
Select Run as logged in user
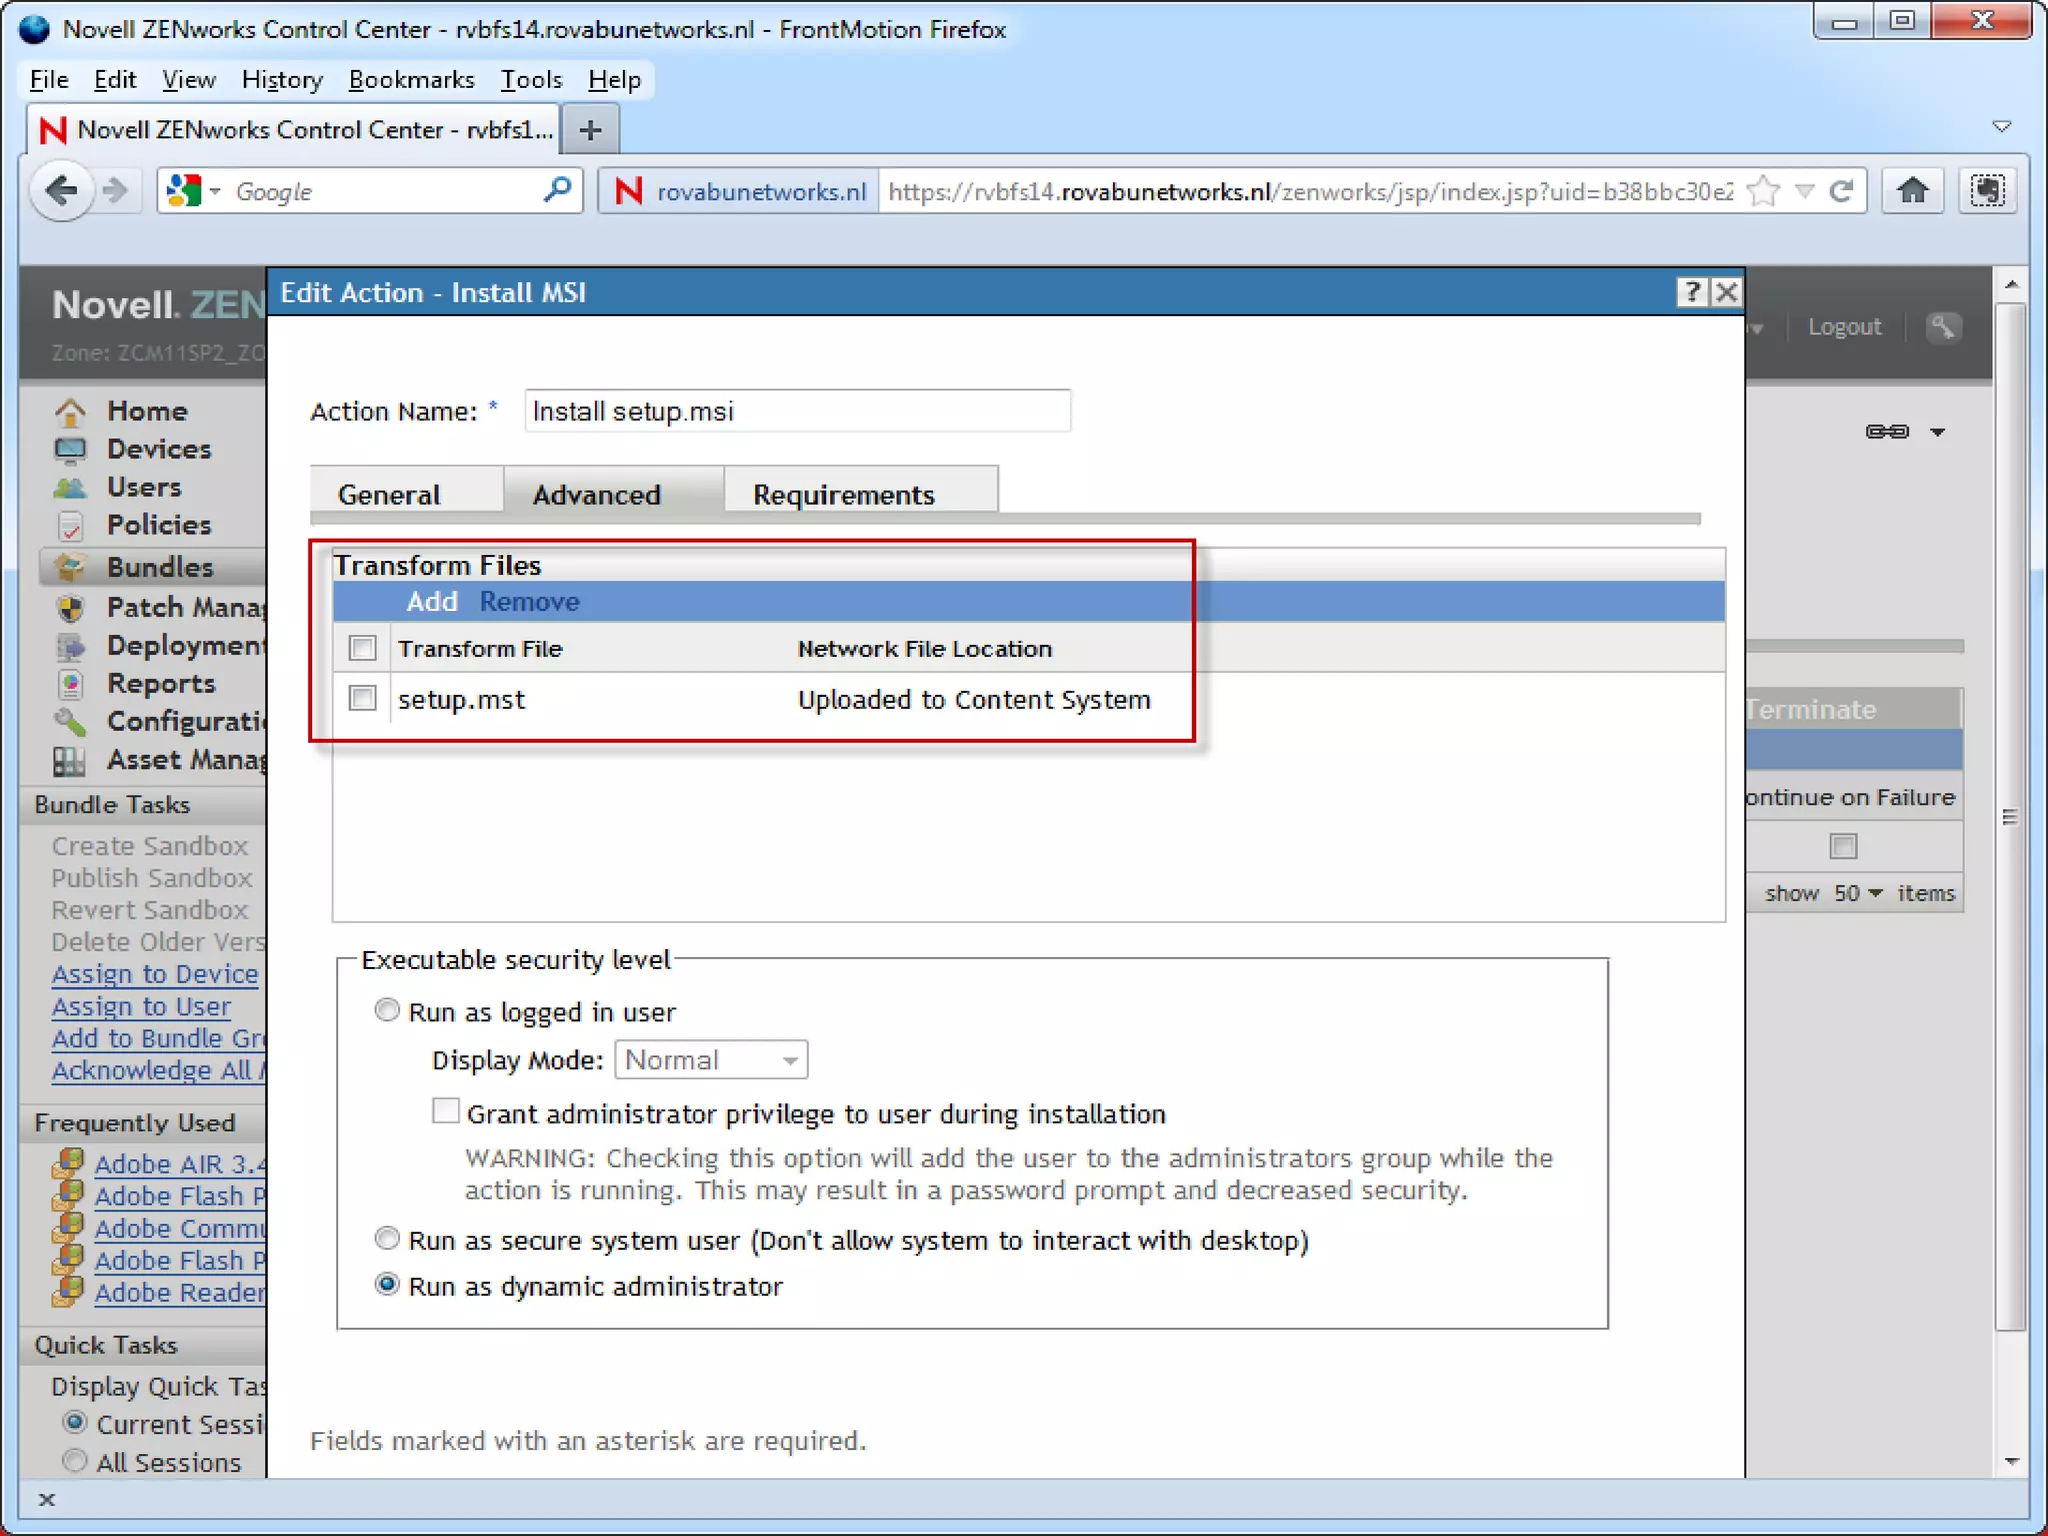pyautogui.click(x=387, y=1010)
